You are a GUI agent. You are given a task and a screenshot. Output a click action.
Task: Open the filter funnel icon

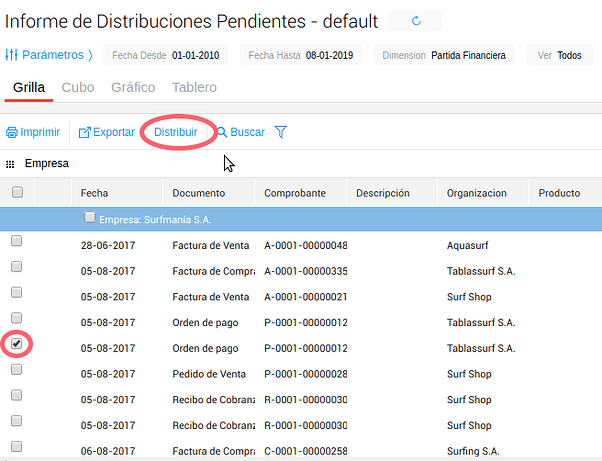click(x=281, y=132)
